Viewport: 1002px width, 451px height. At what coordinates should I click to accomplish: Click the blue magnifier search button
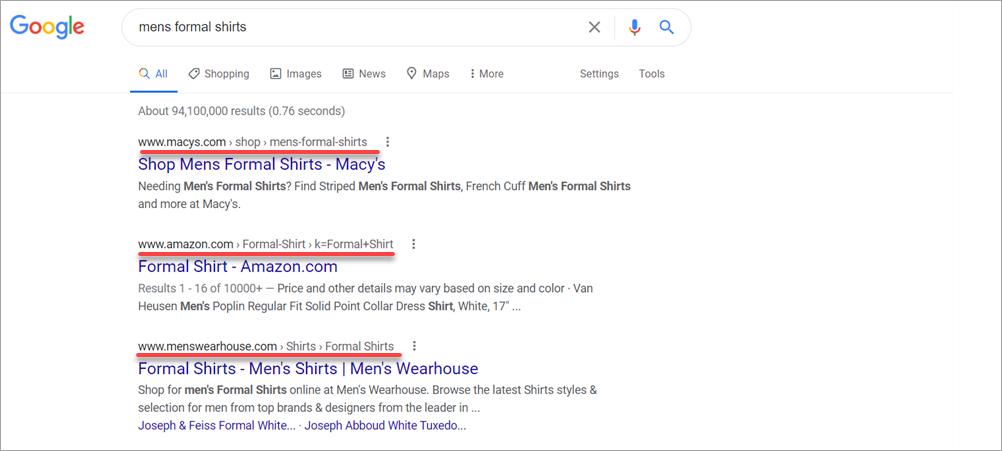click(x=667, y=27)
